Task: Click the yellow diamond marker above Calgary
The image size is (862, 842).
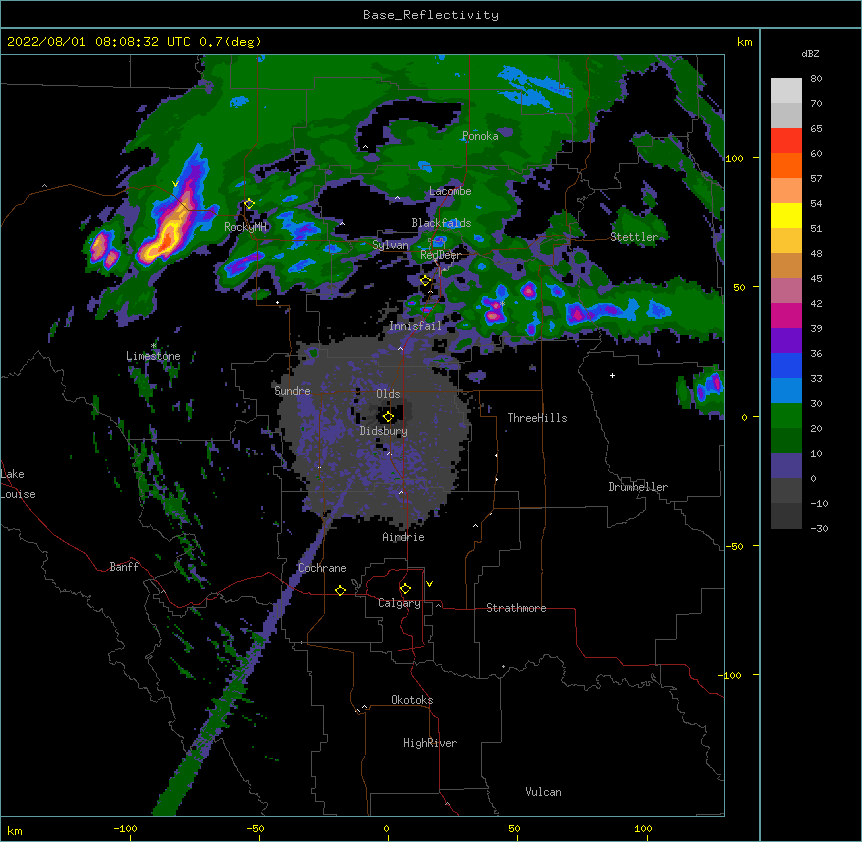Action: pos(405,589)
